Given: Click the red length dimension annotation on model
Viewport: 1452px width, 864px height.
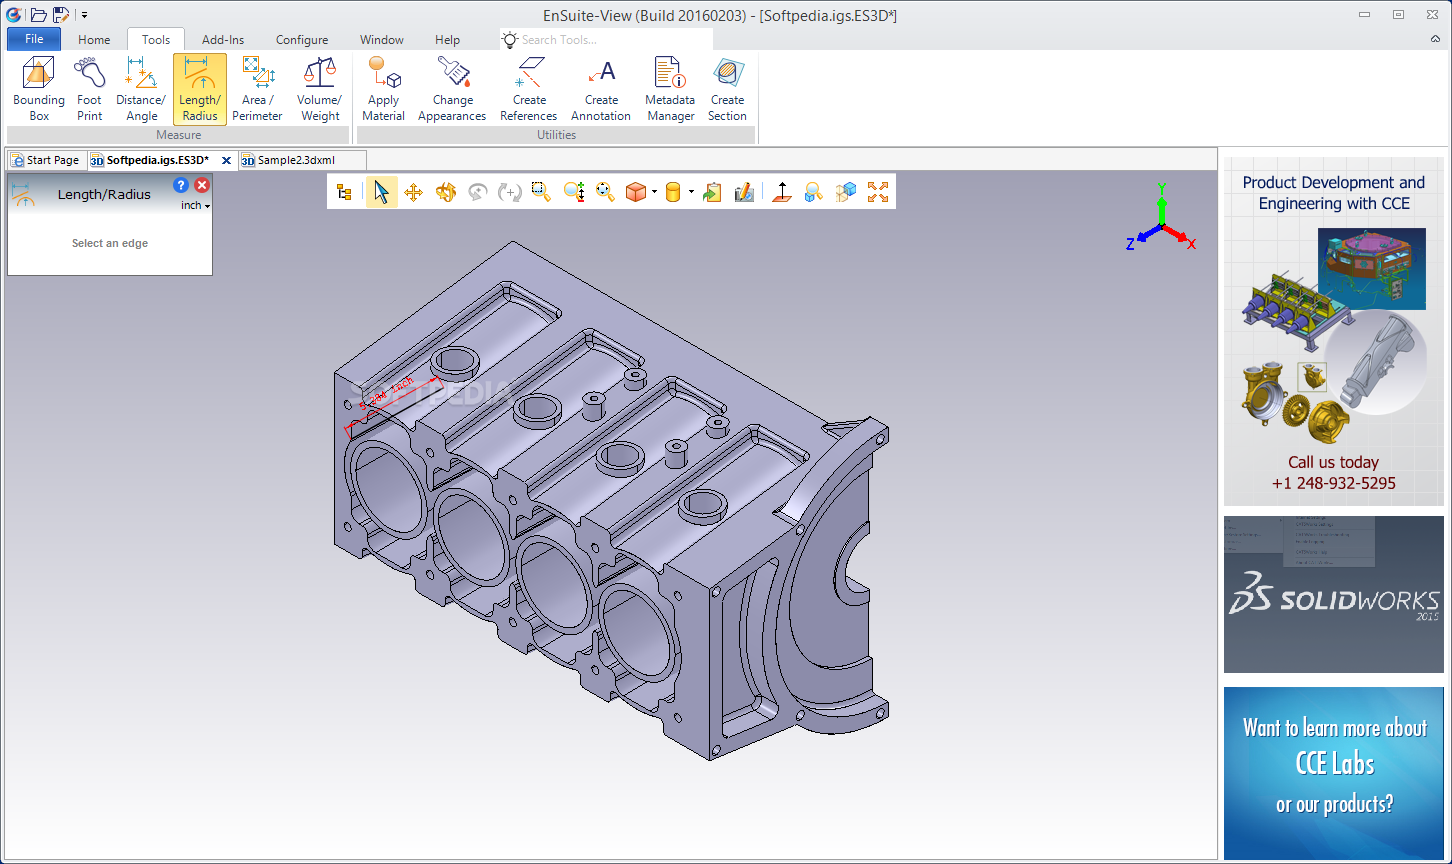Looking at the screenshot, I should 392,407.
